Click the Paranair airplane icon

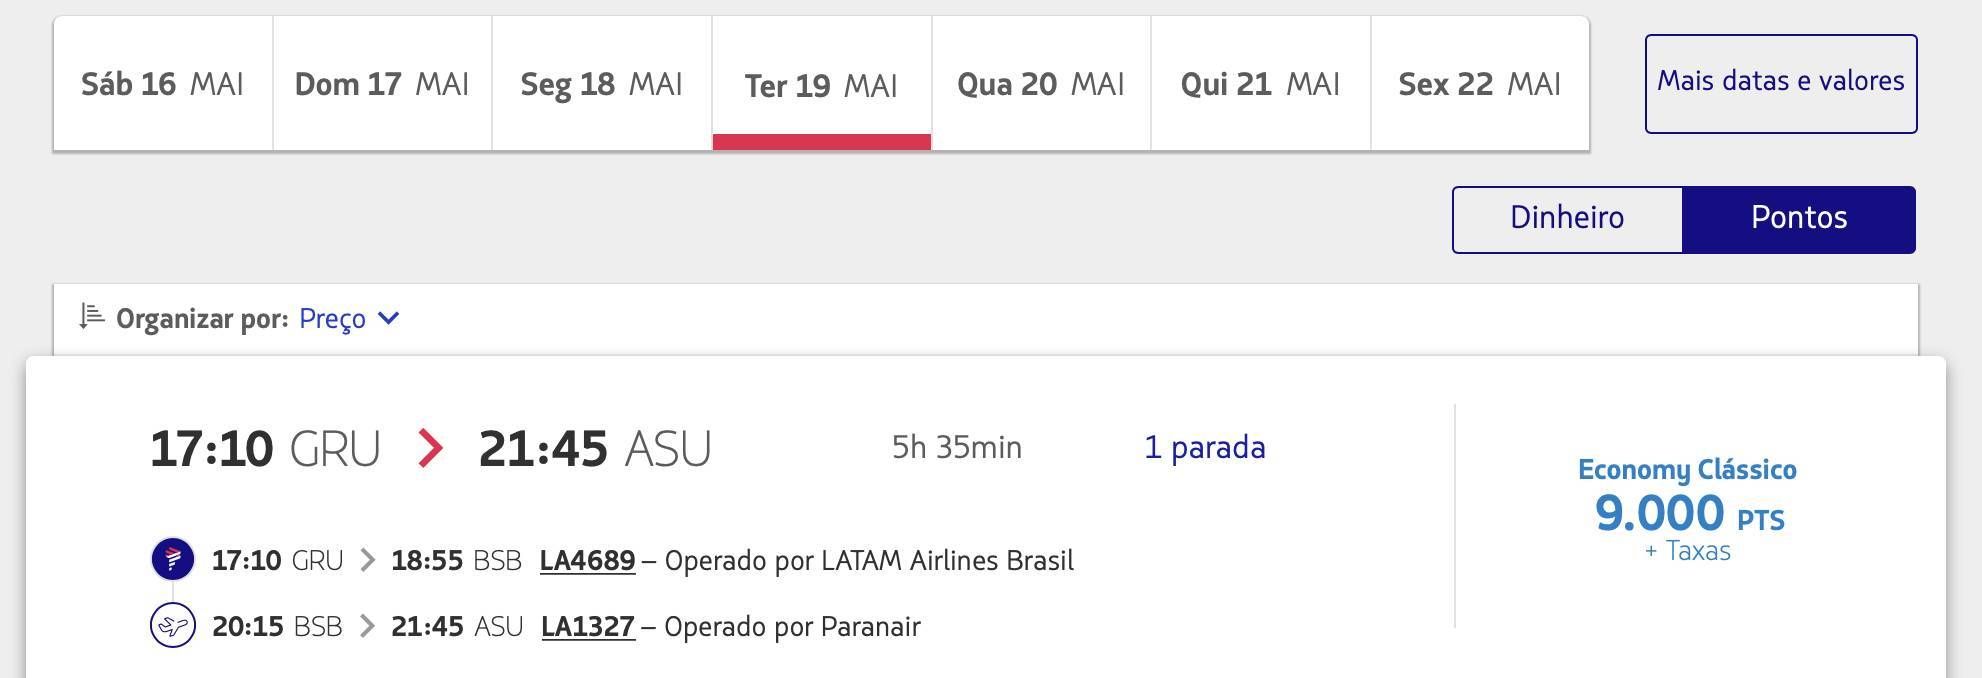[x=172, y=626]
